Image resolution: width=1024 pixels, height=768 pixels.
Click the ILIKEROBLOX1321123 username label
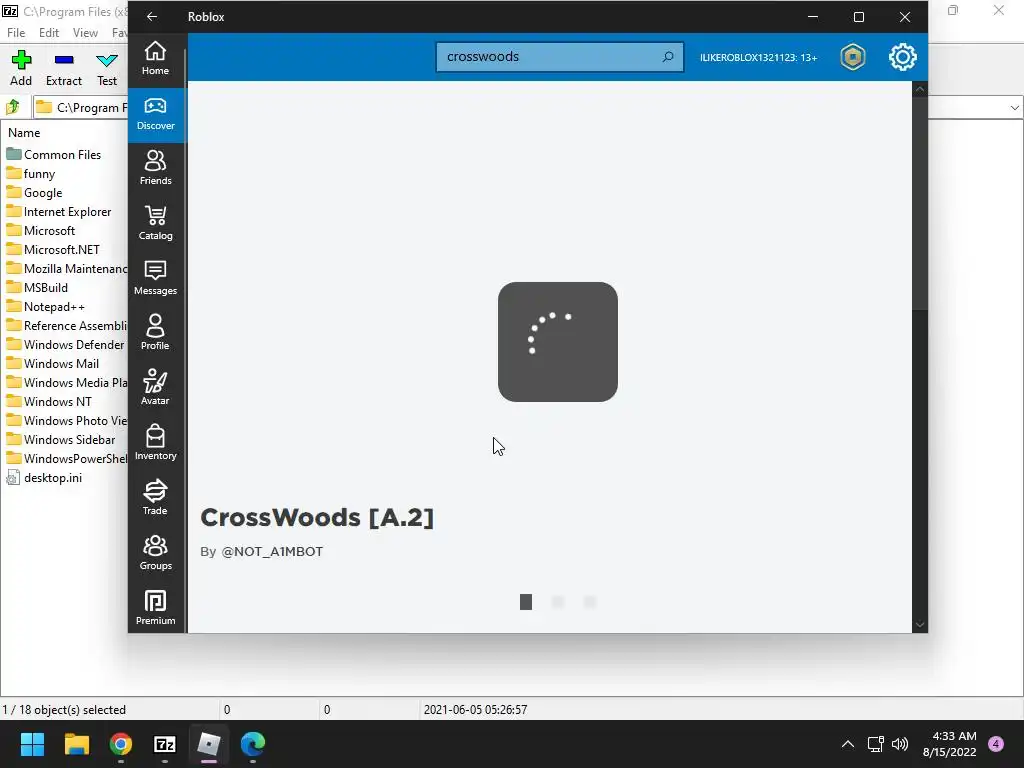click(758, 57)
